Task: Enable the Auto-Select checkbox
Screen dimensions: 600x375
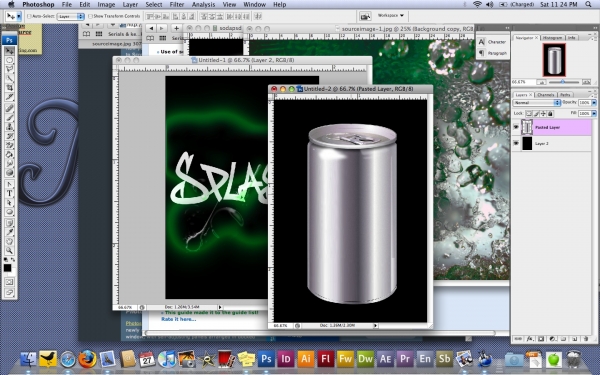Action: pyautogui.click(x=29, y=16)
